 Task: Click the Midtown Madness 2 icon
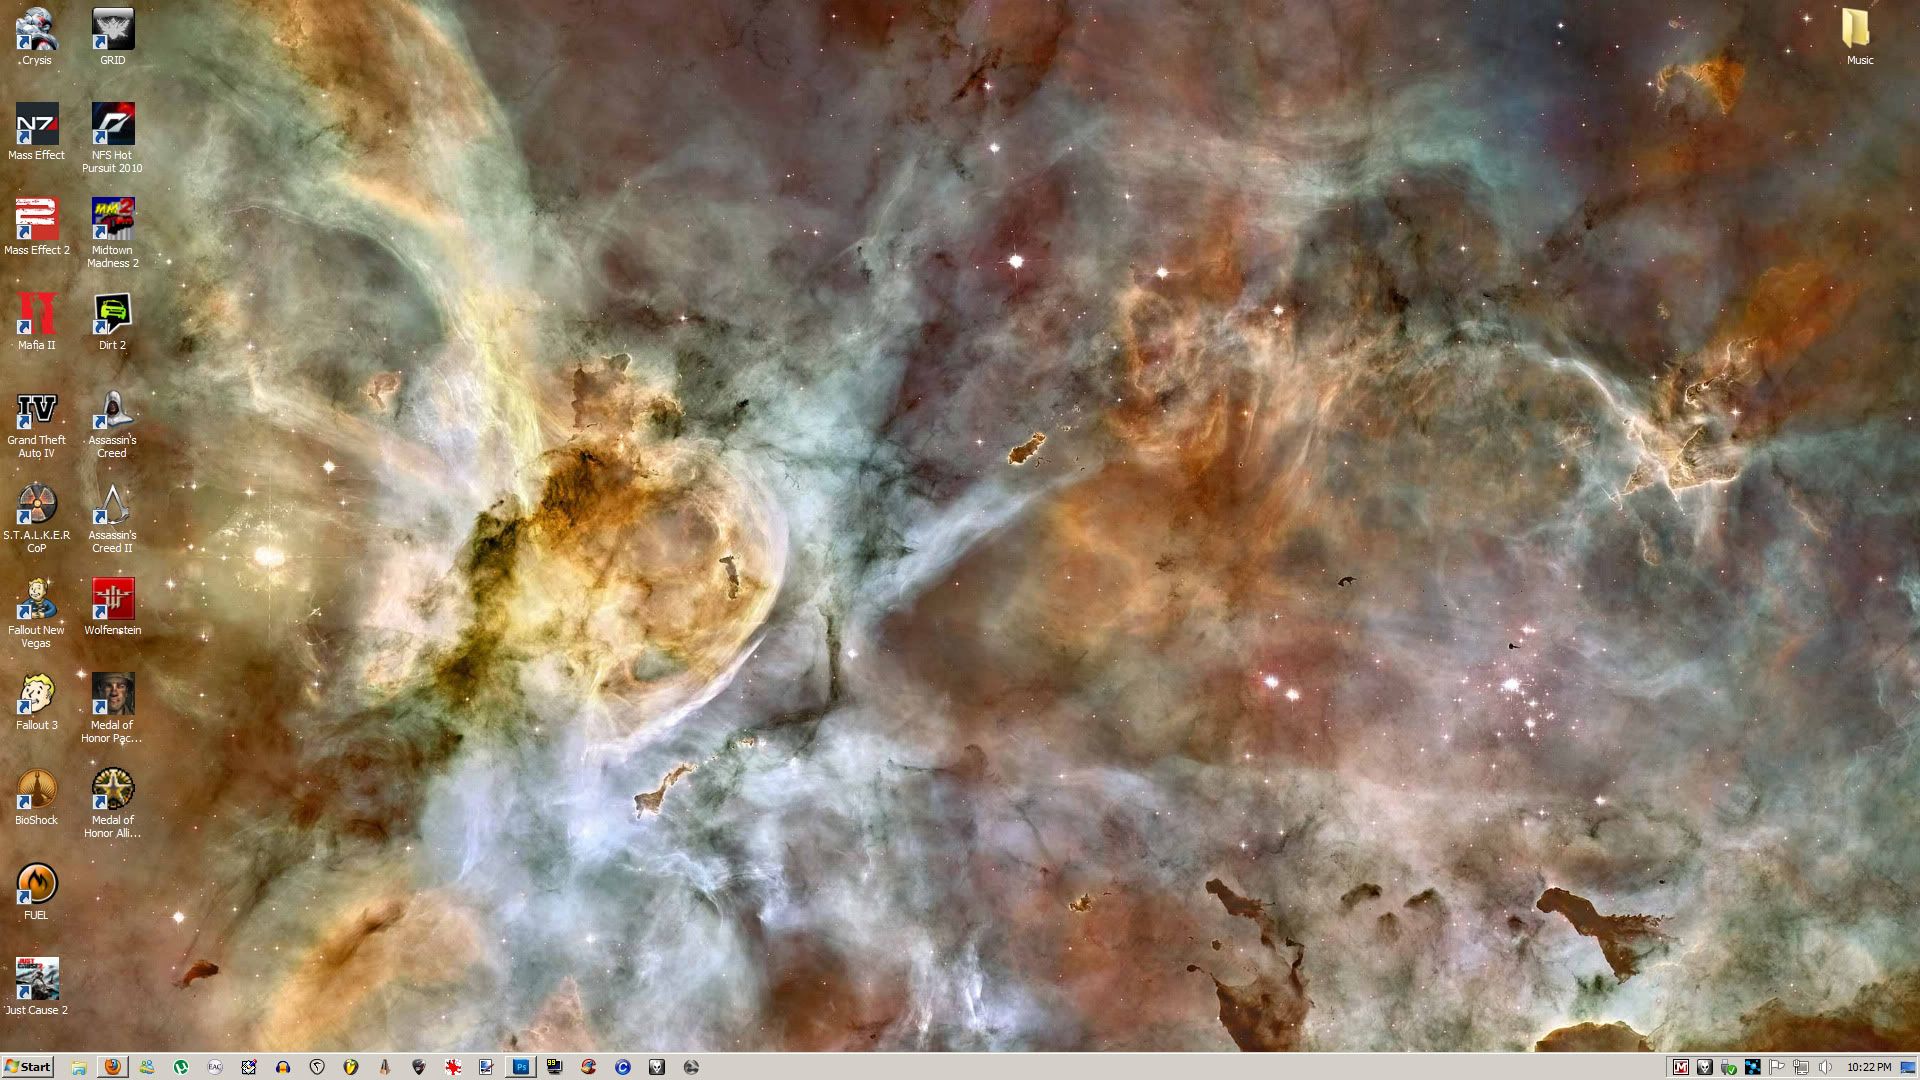click(112, 220)
